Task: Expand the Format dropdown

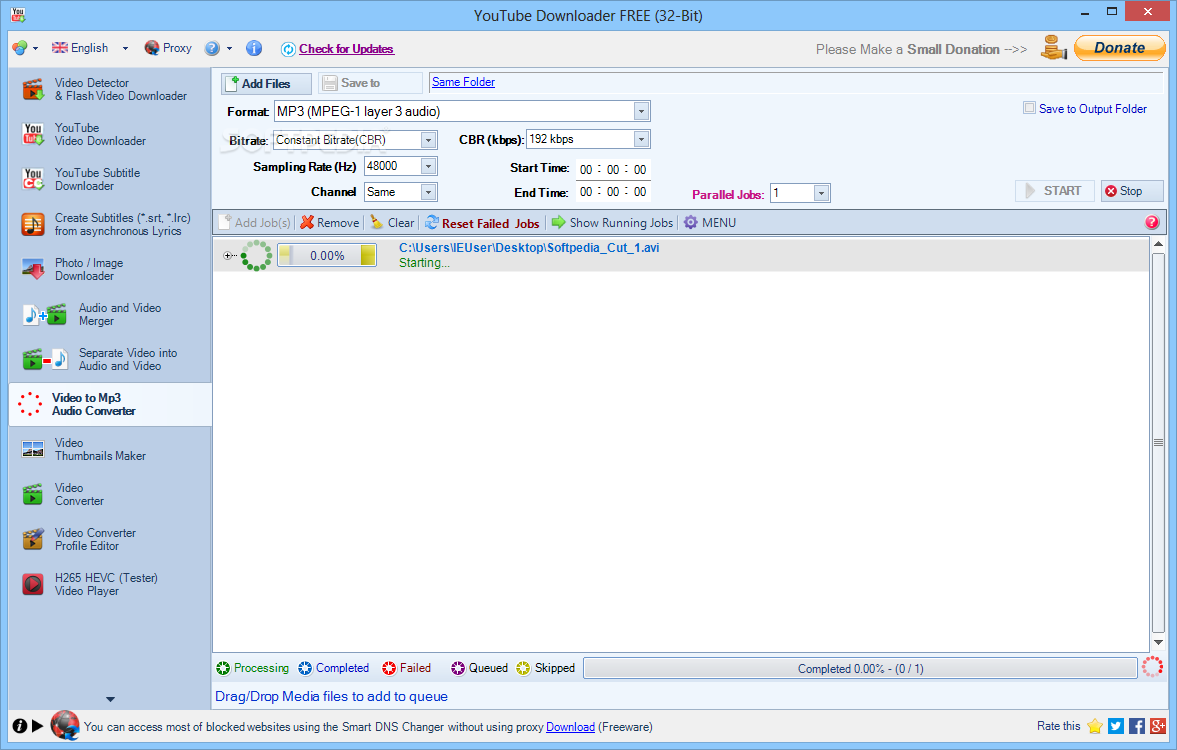Action: click(x=641, y=112)
